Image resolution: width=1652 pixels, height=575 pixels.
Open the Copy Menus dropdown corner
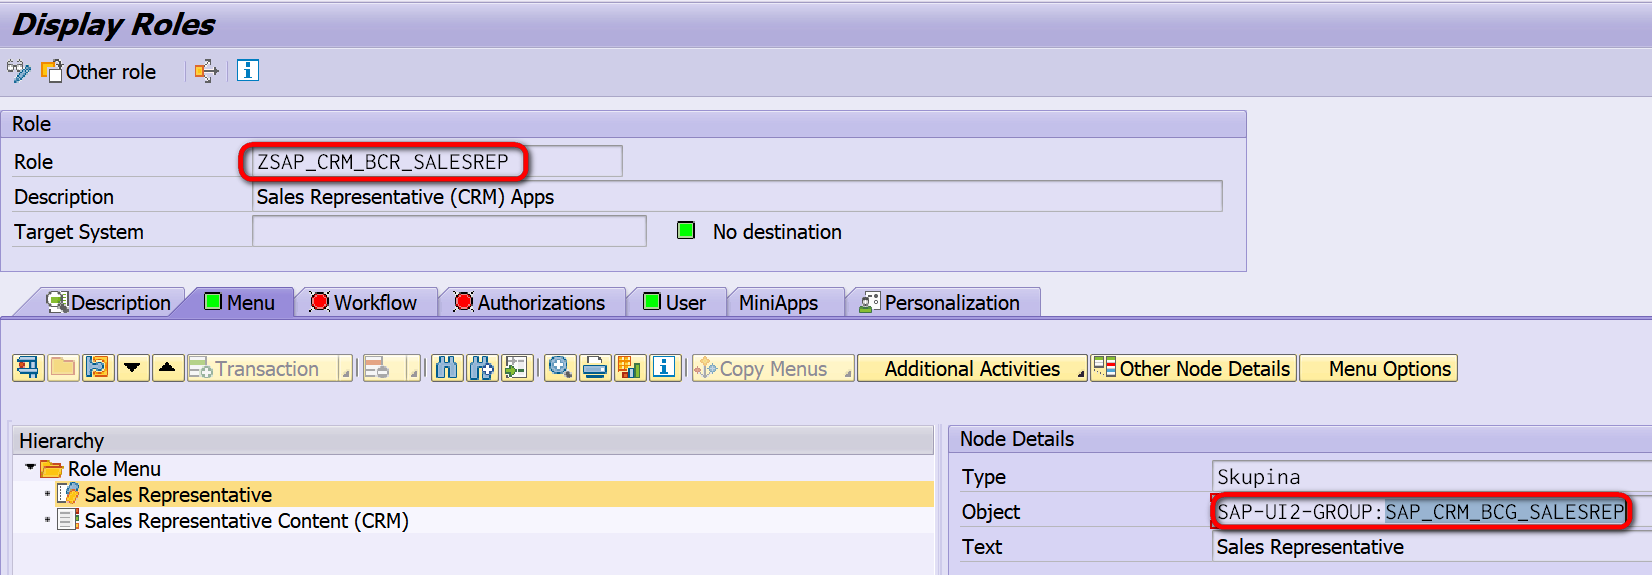pos(848,372)
